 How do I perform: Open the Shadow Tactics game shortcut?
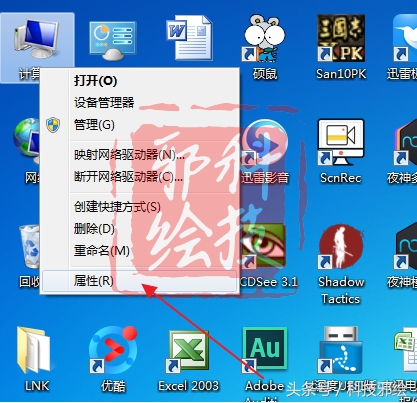click(x=341, y=247)
